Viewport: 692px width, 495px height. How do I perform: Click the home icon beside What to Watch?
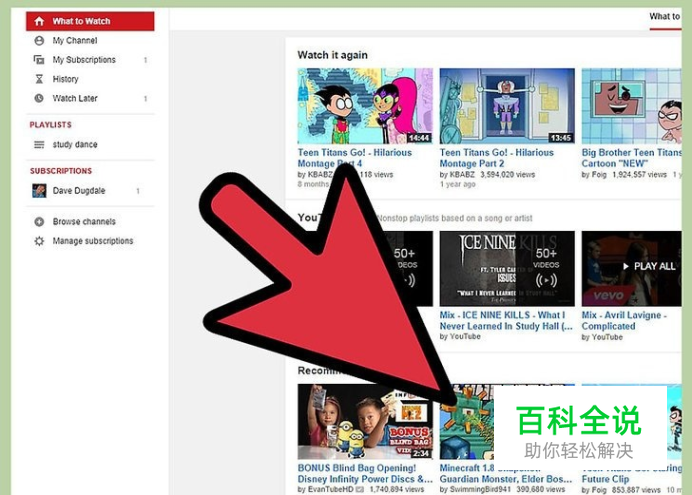(39, 21)
